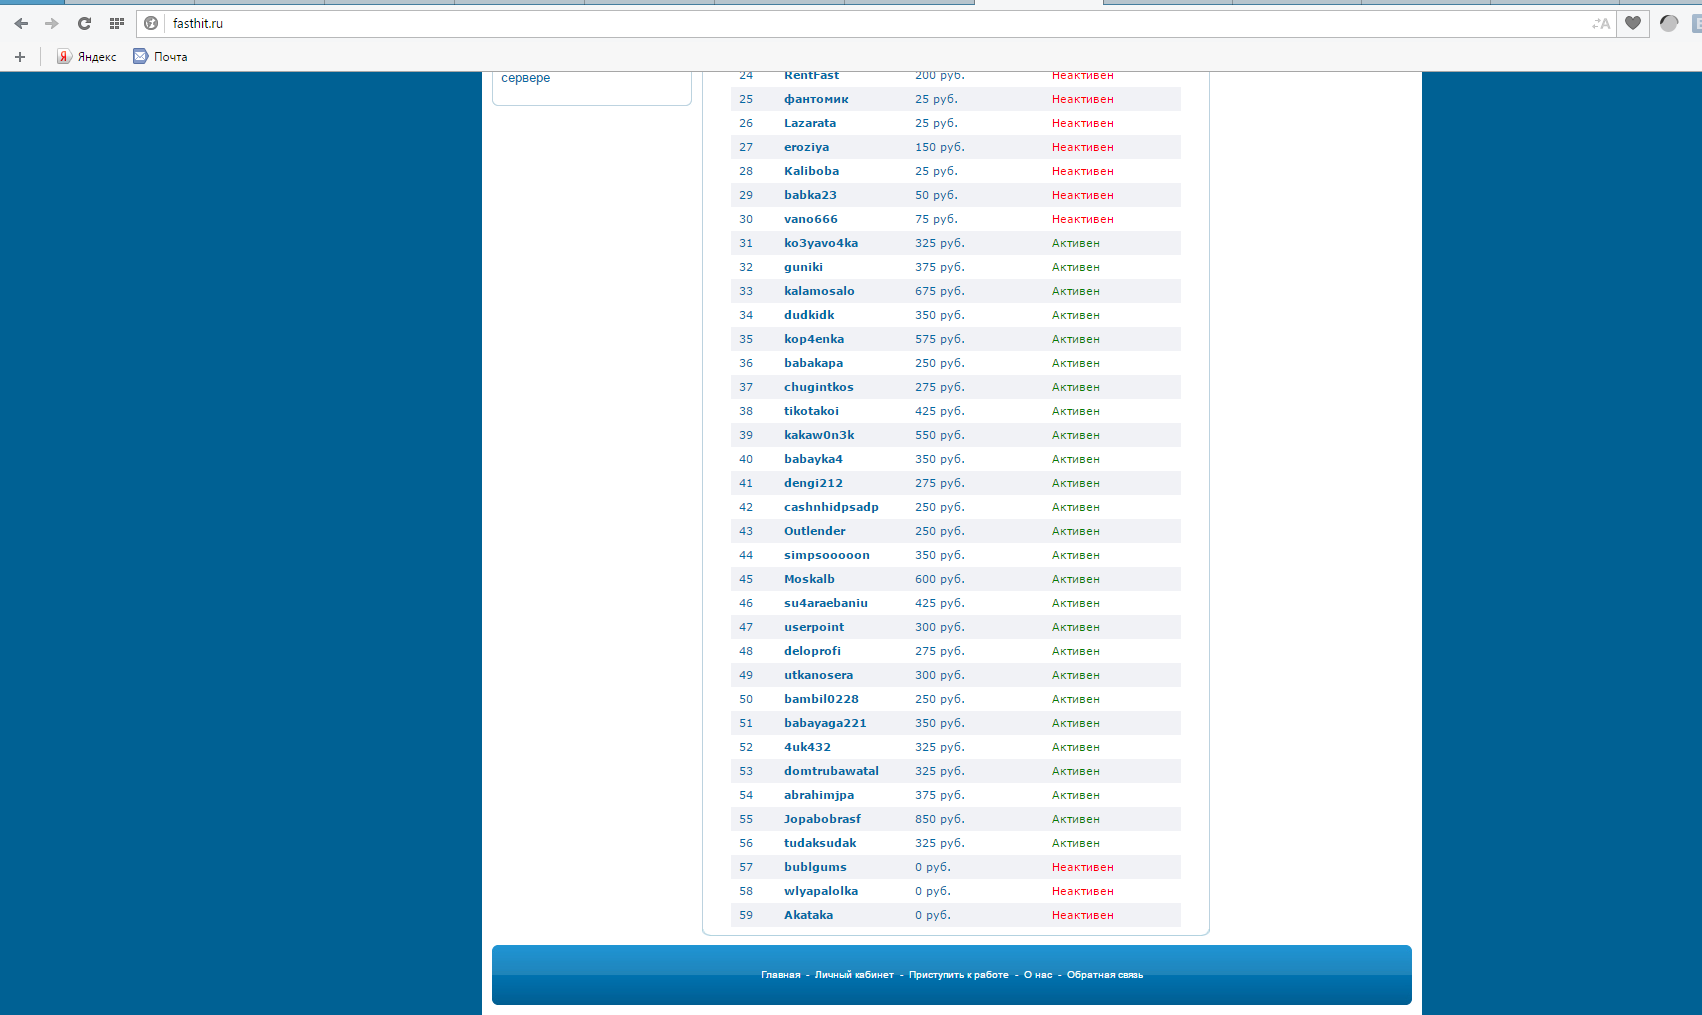Reload the page with the refresh icon
The height and width of the screenshot is (1015, 1702).
point(84,23)
